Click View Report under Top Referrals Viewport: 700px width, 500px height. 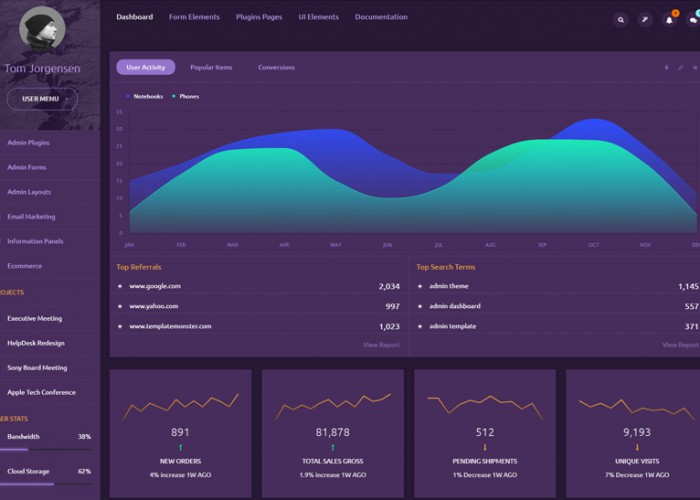click(381, 345)
